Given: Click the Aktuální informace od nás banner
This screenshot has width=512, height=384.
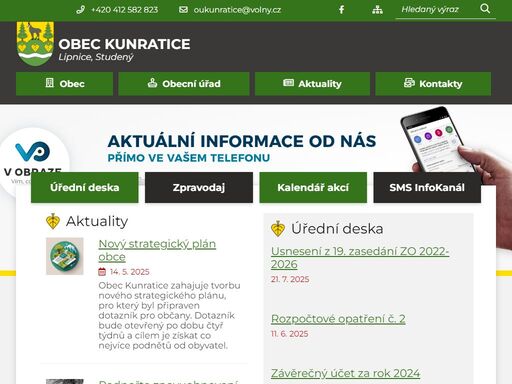Looking at the screenshot, I should pos(242,148).
